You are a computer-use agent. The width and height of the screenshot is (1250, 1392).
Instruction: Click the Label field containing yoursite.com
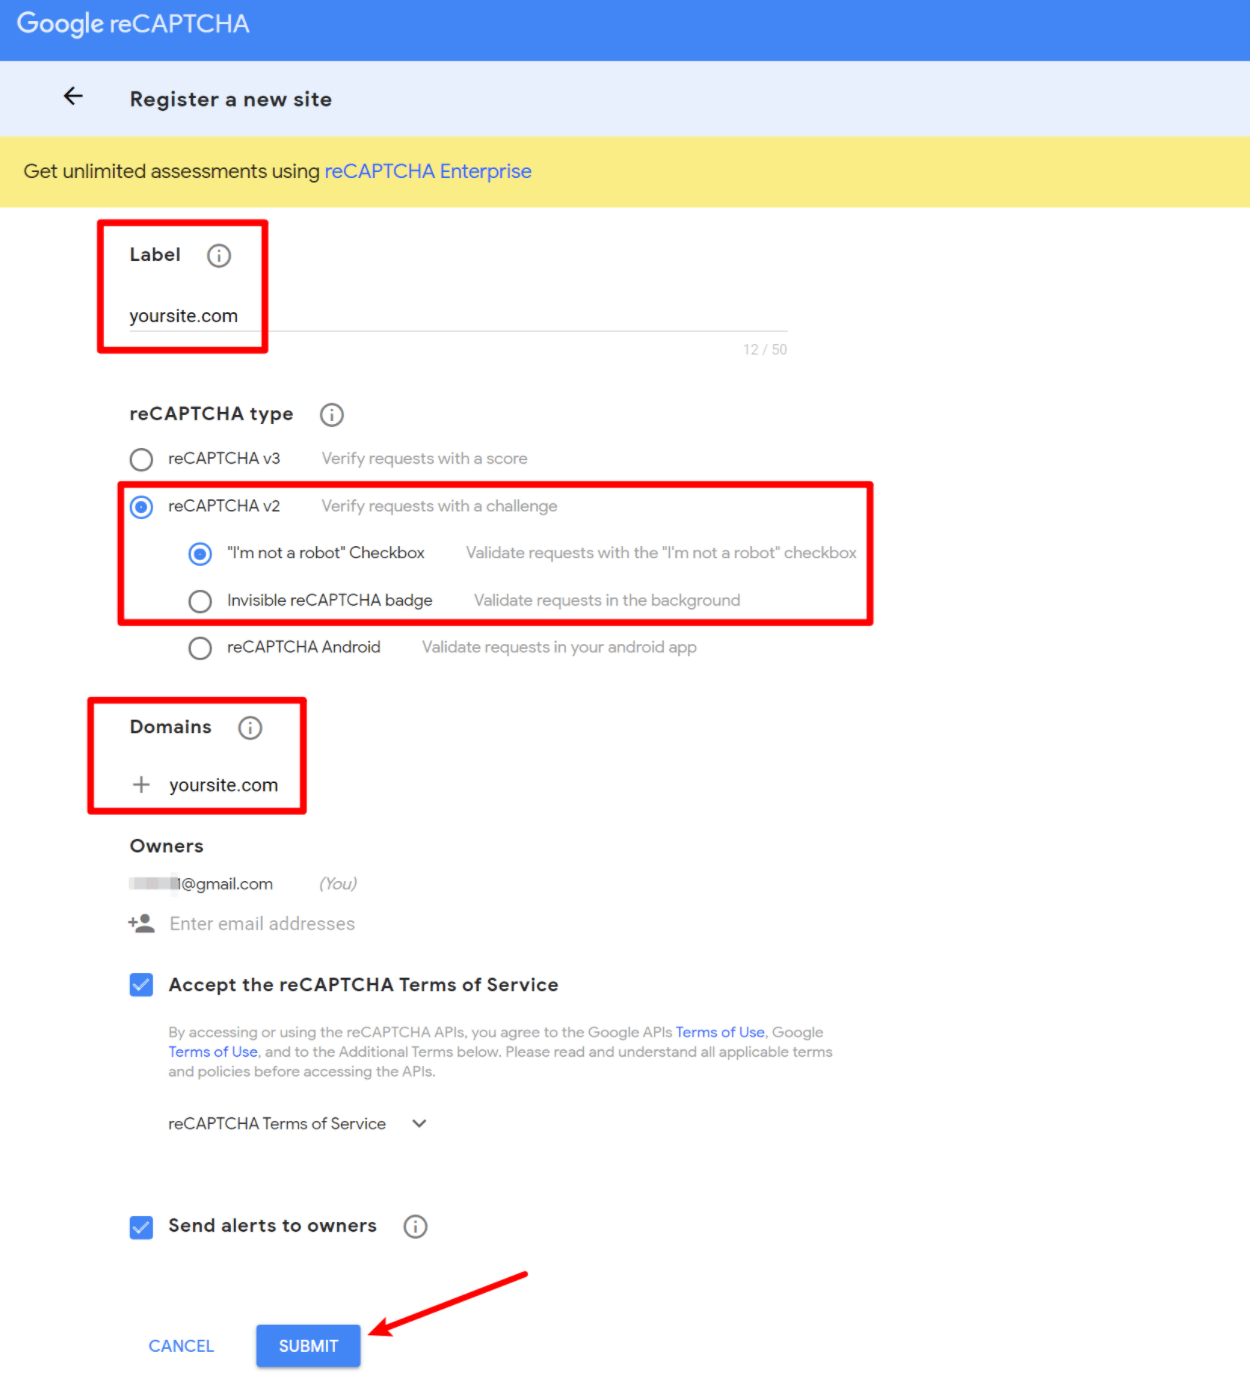458,316
